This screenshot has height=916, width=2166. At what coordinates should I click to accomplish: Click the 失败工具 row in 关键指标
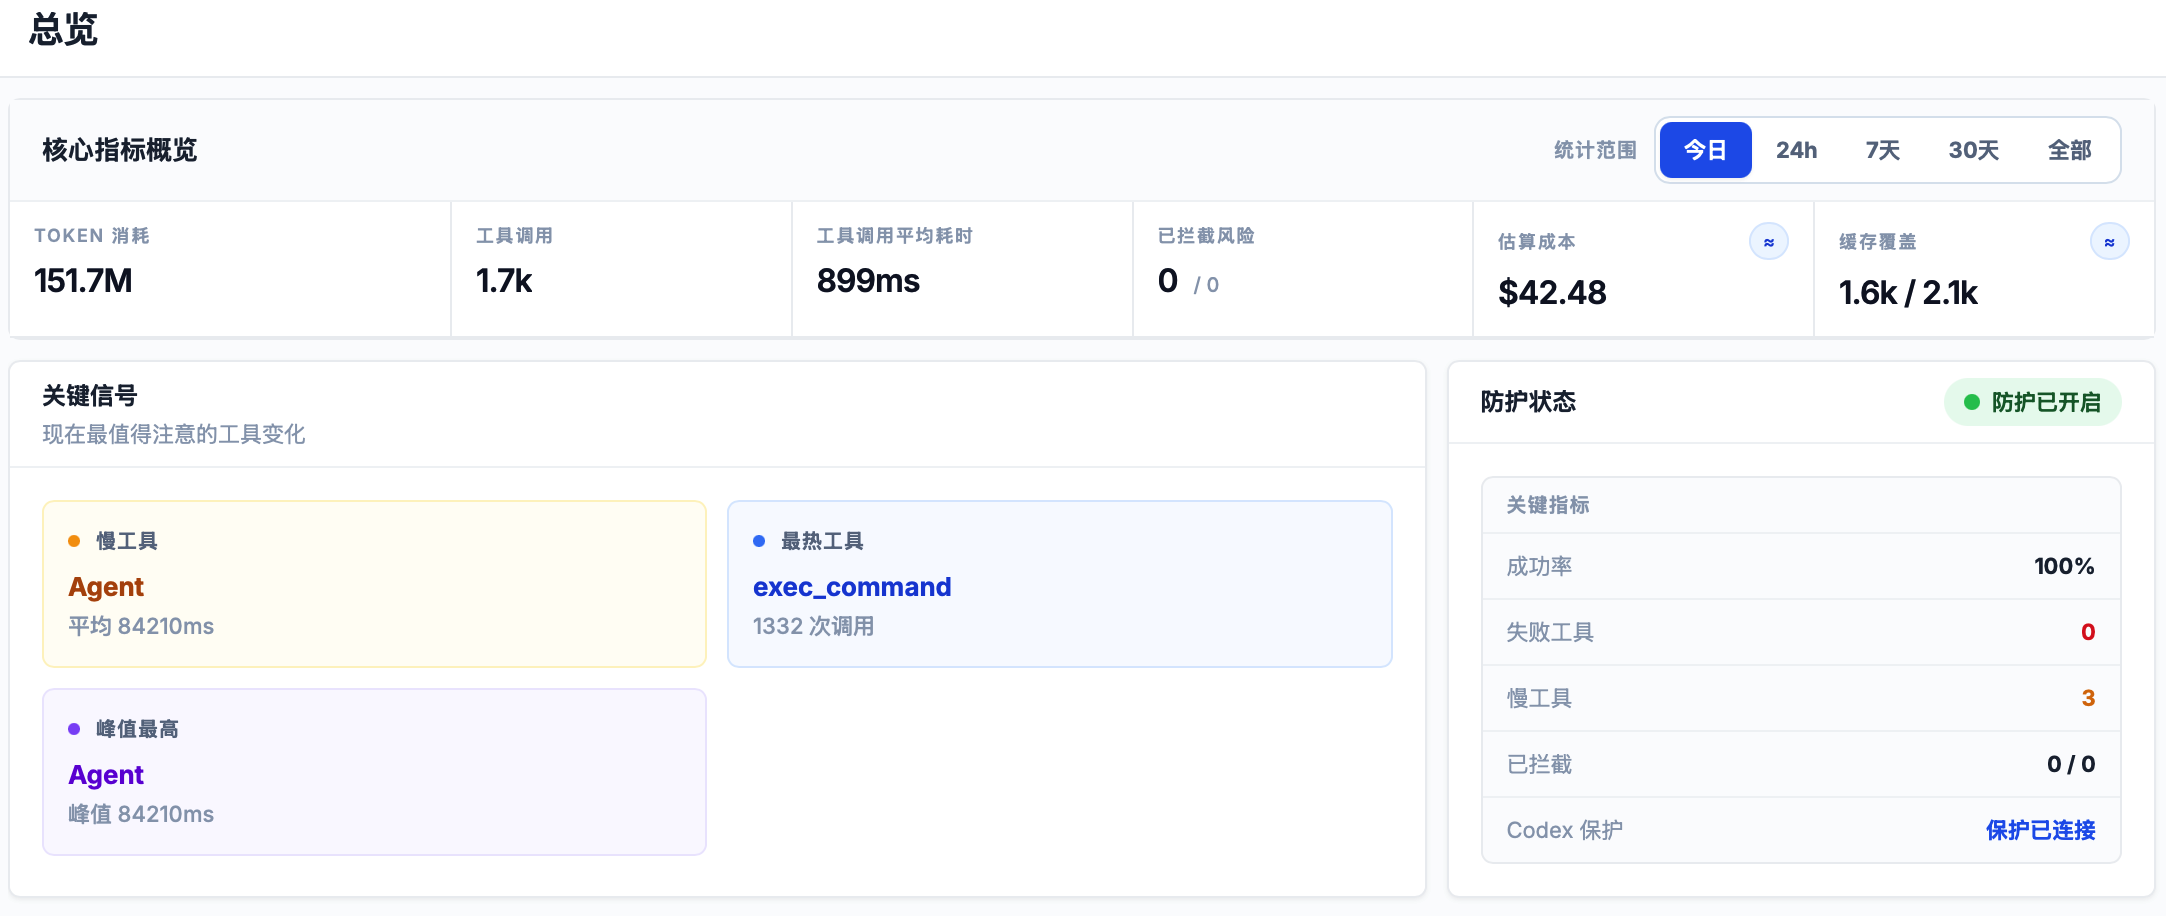(1800, 632)
